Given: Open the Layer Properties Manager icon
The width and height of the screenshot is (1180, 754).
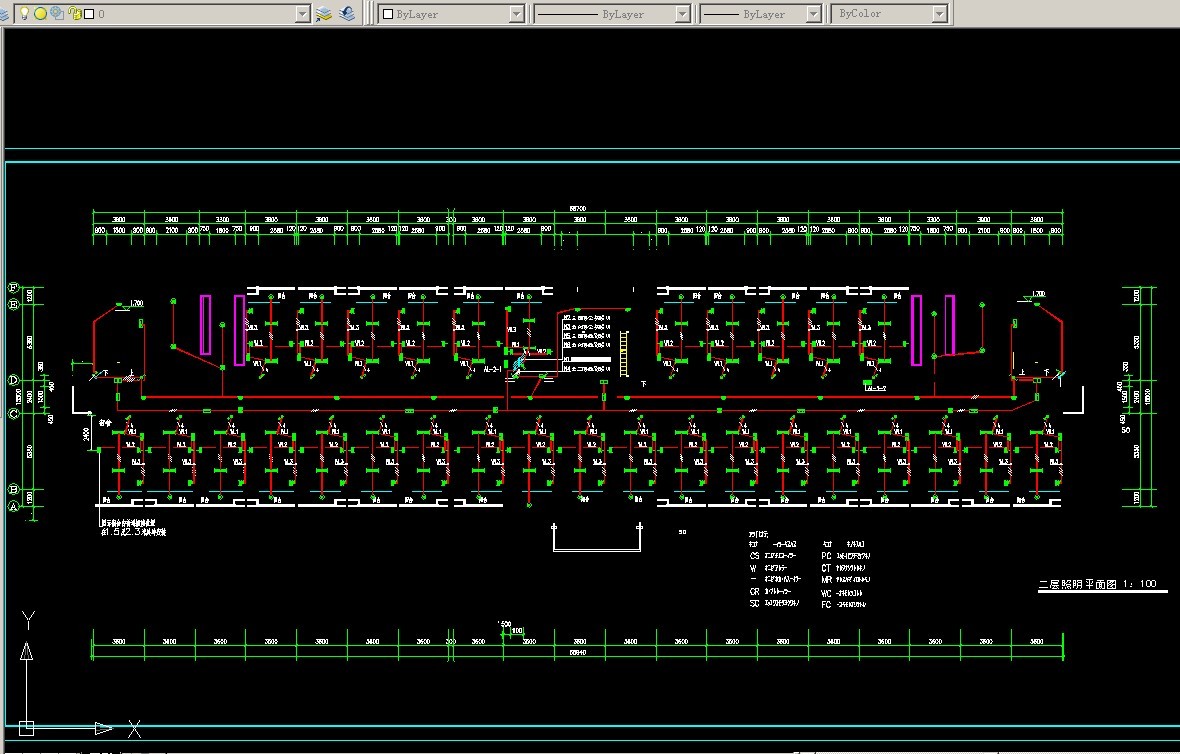Looking at the screenshot, I should click(x=5, y=14).
